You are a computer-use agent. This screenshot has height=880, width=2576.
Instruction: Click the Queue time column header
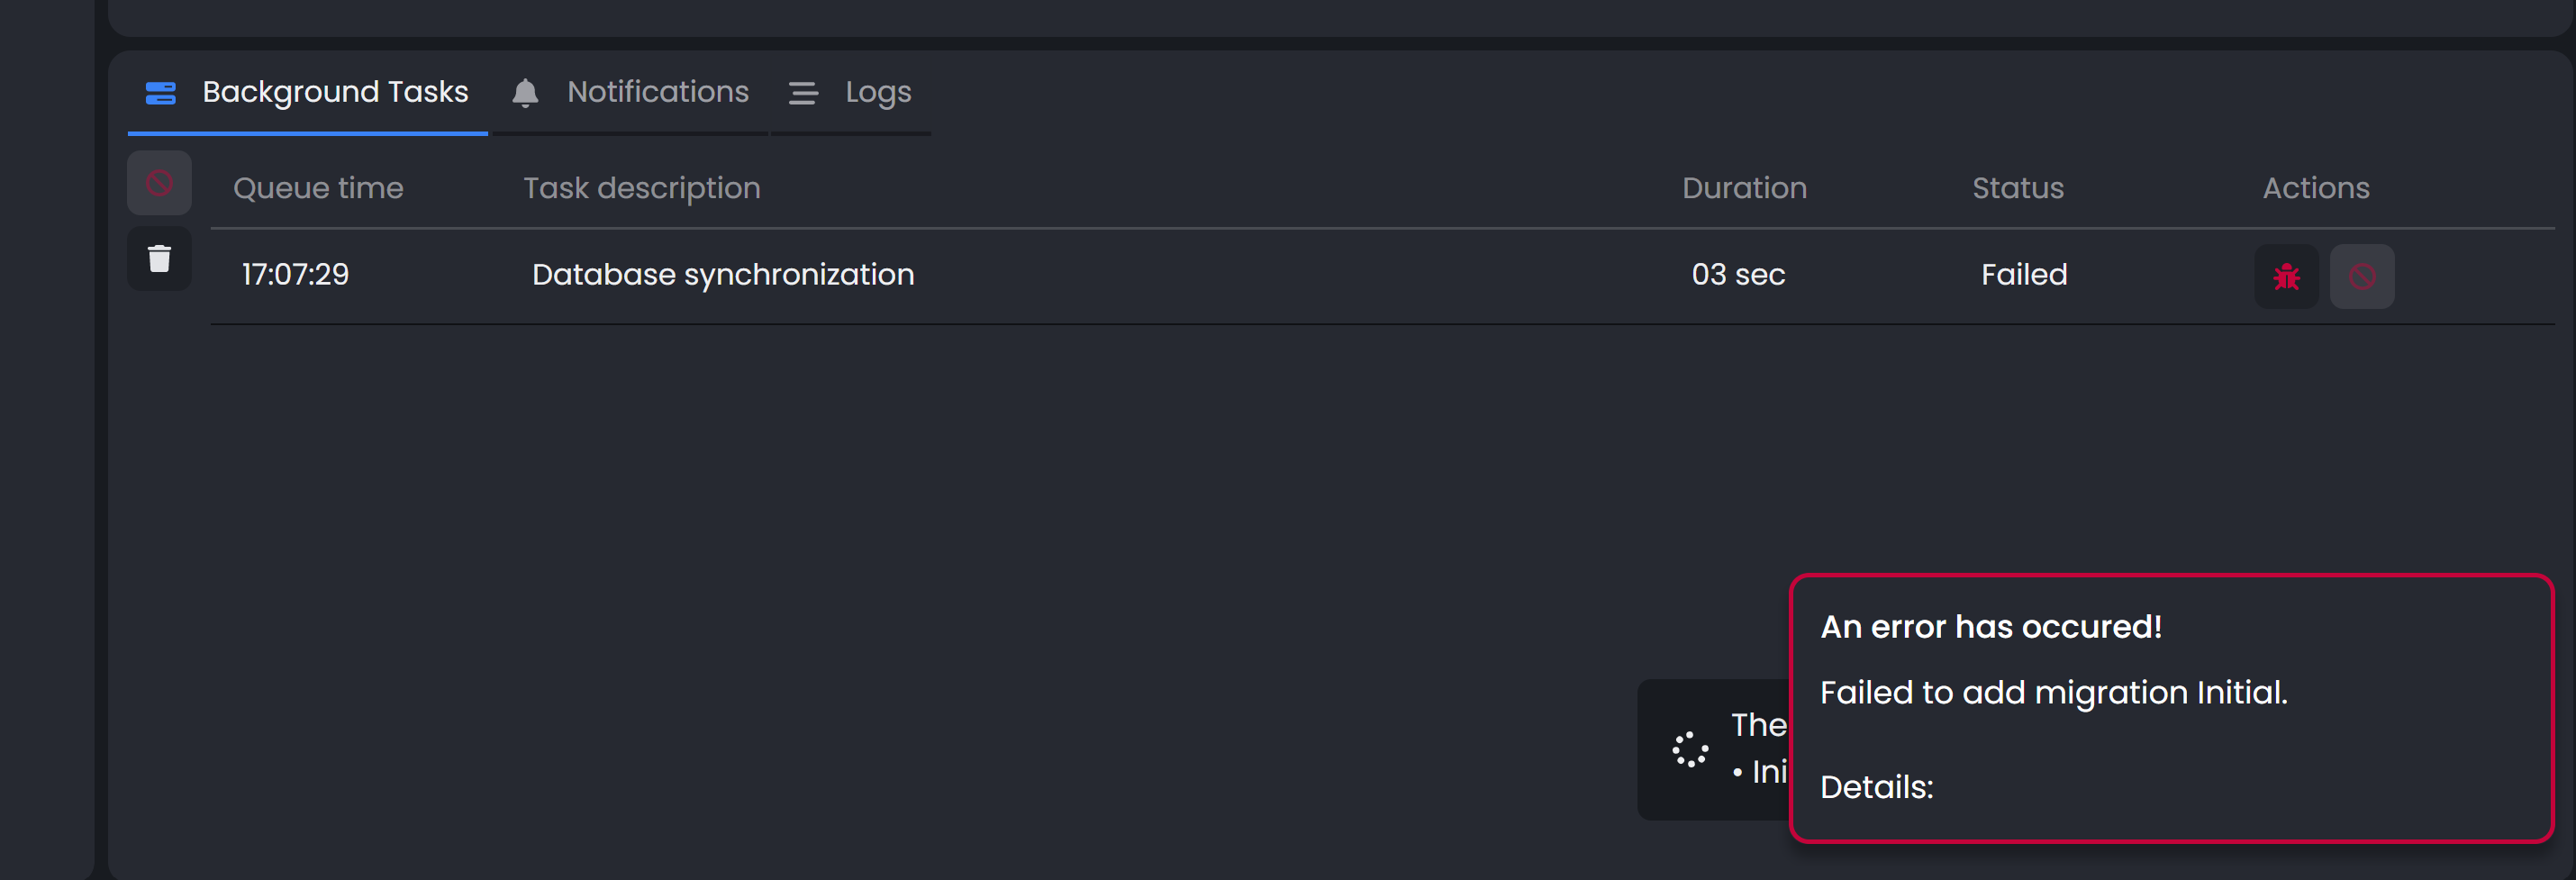coord(318,188)
